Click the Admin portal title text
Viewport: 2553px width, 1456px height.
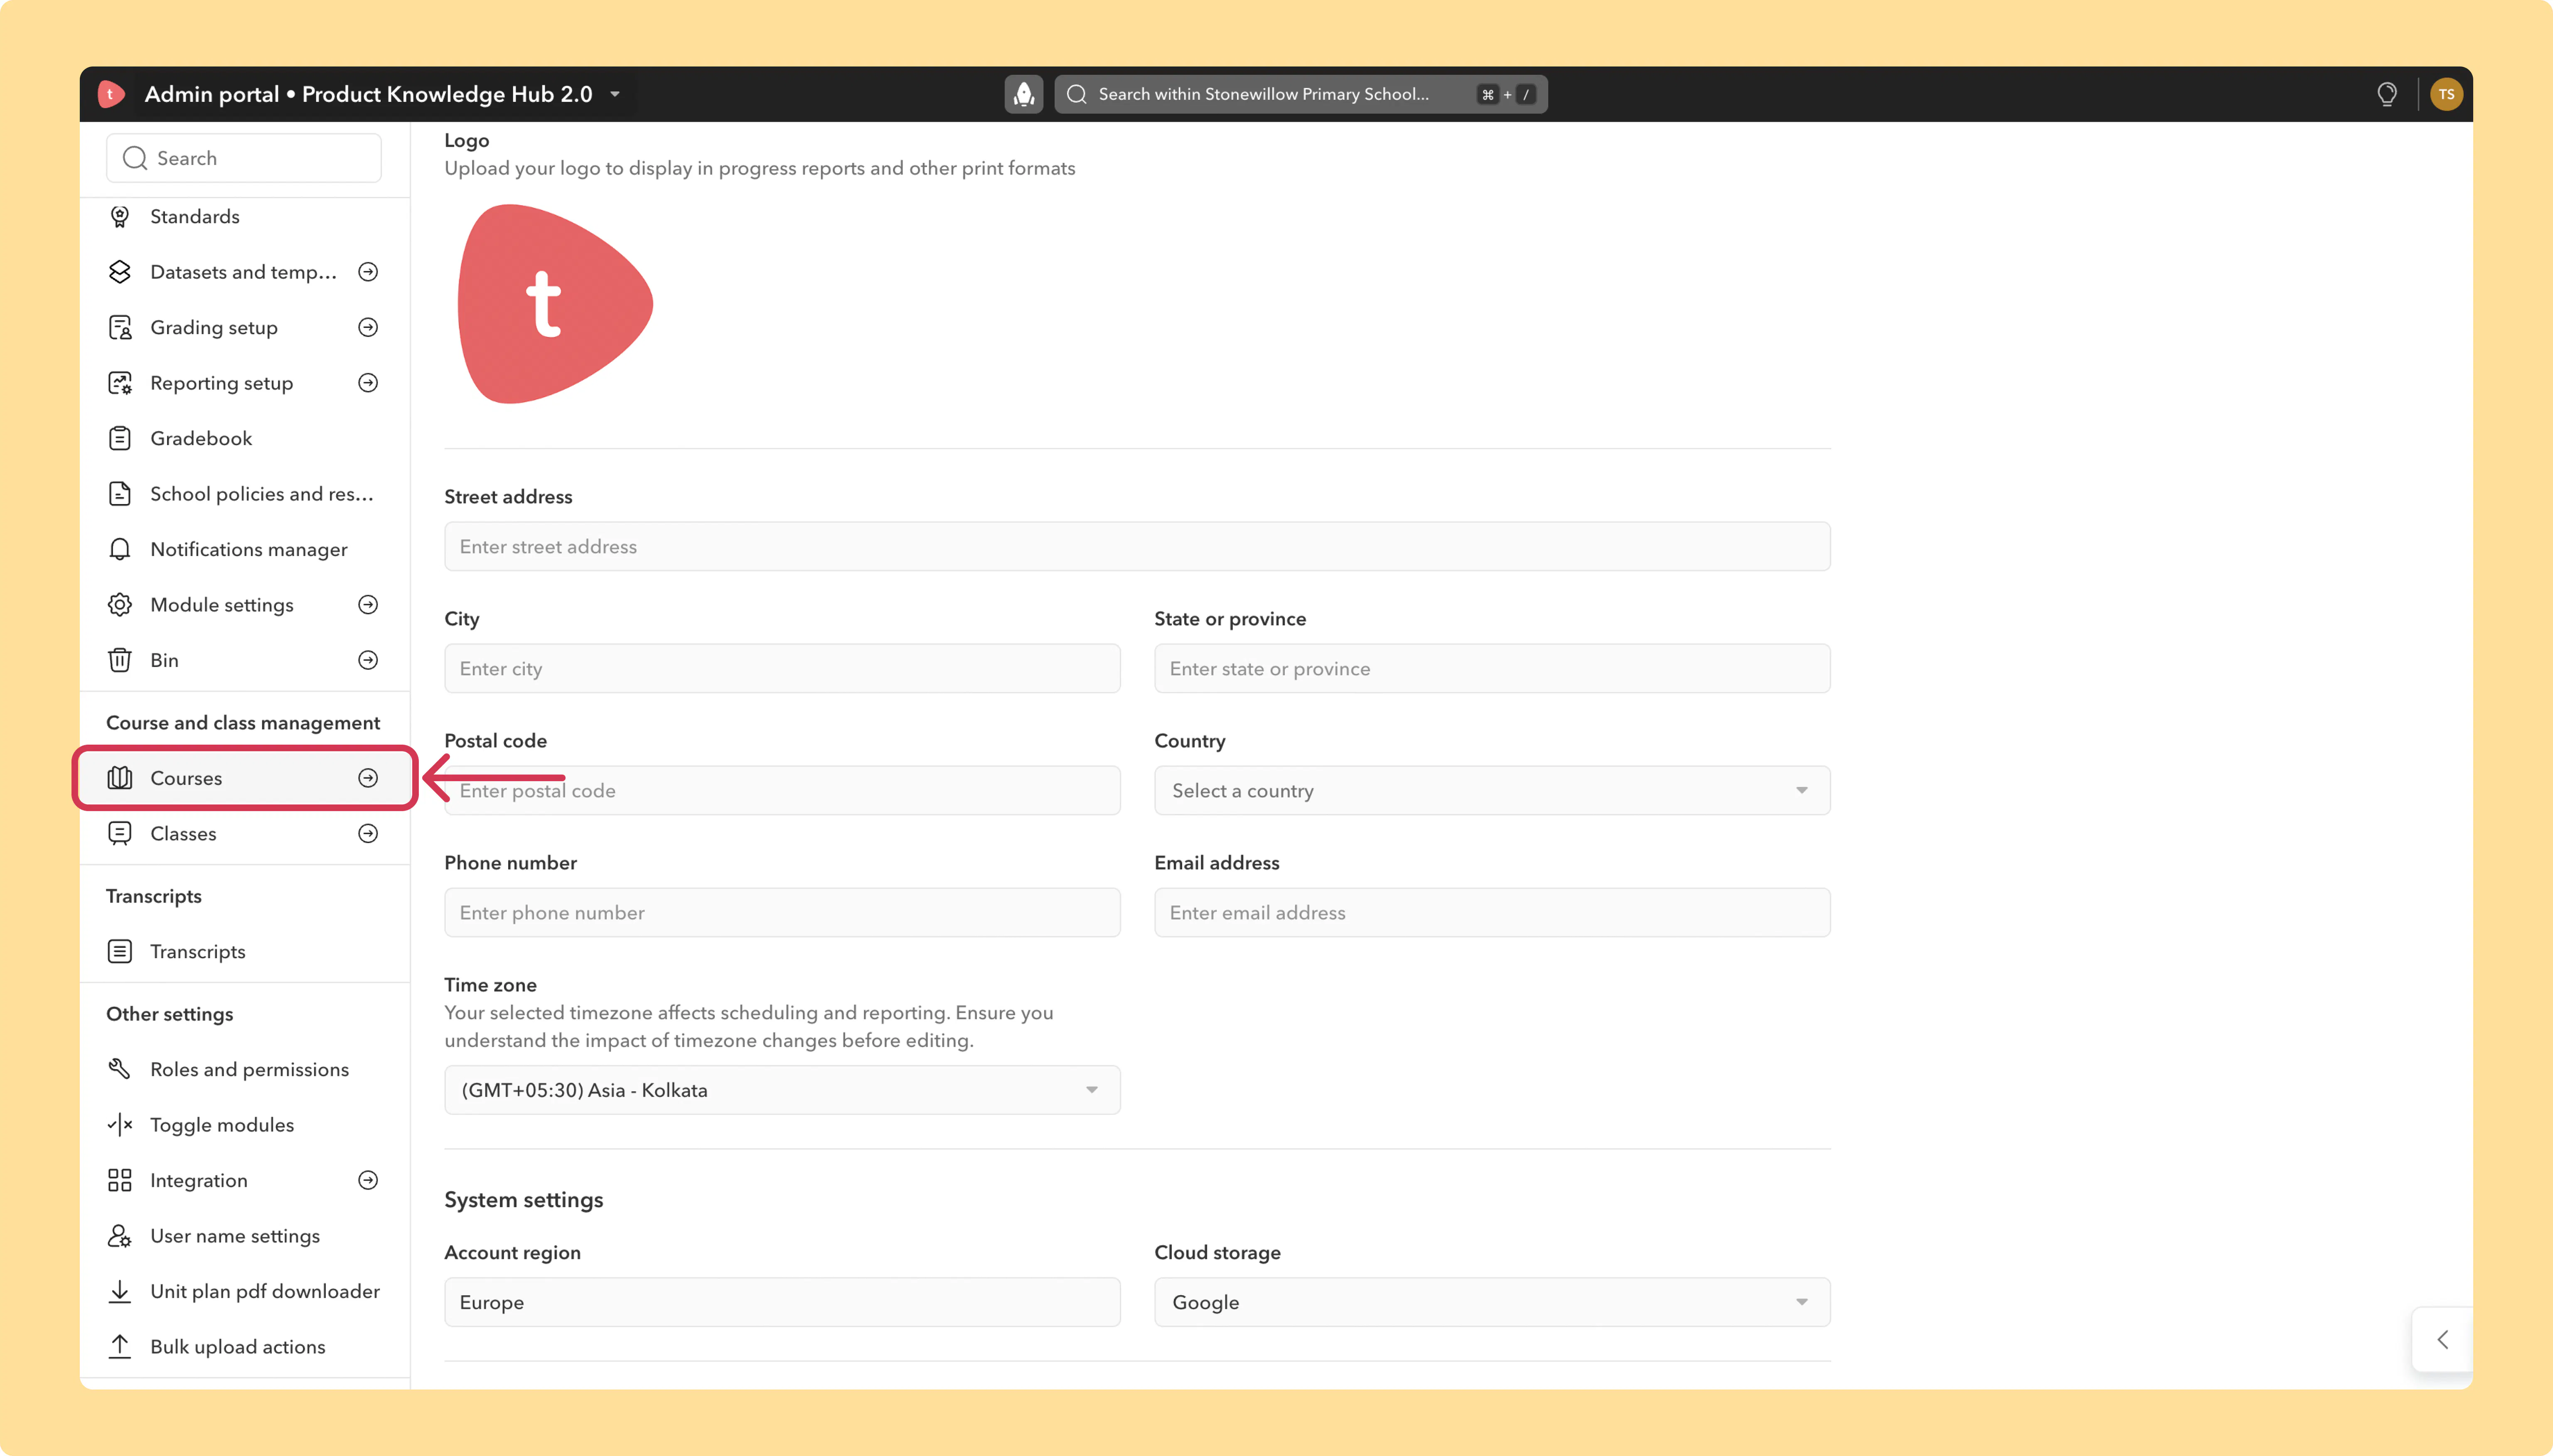368,94
